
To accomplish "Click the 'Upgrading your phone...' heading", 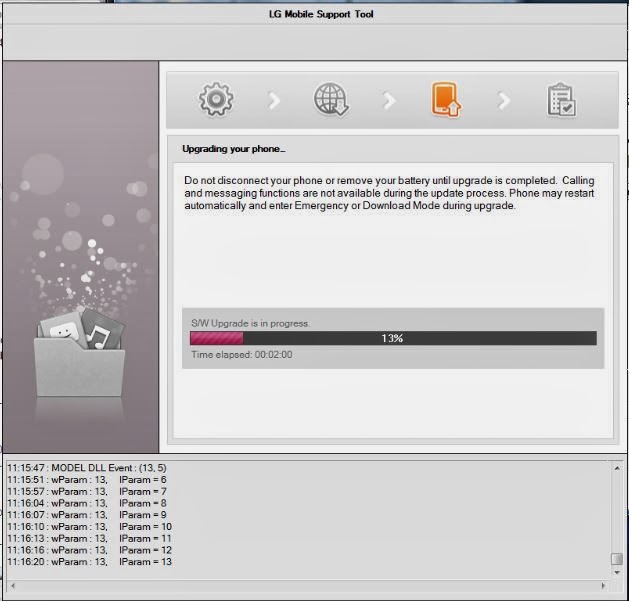I will pos(233,149).
